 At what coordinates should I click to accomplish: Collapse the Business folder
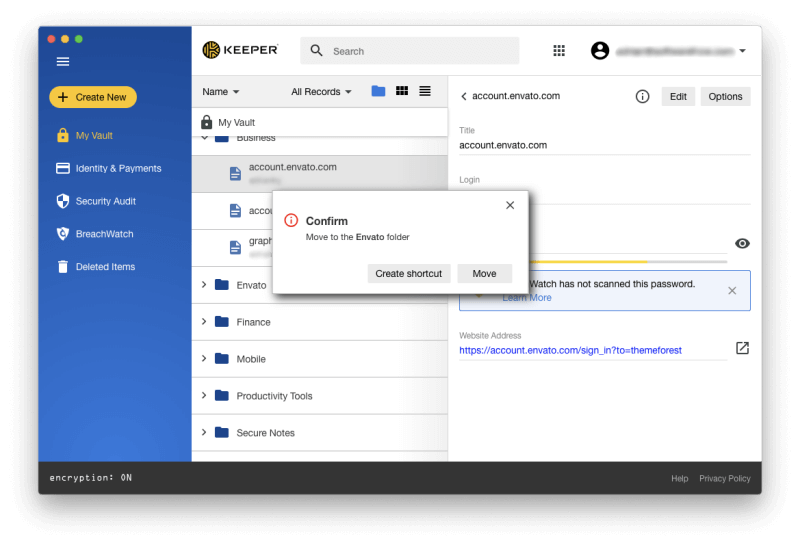click(x=205, y=138)
